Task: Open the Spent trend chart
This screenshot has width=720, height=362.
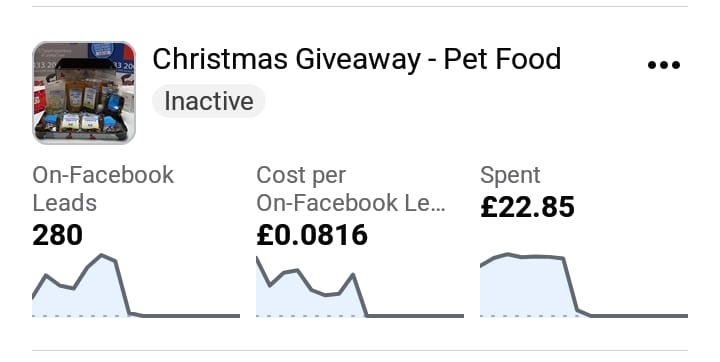Action: tap(584, 285)
